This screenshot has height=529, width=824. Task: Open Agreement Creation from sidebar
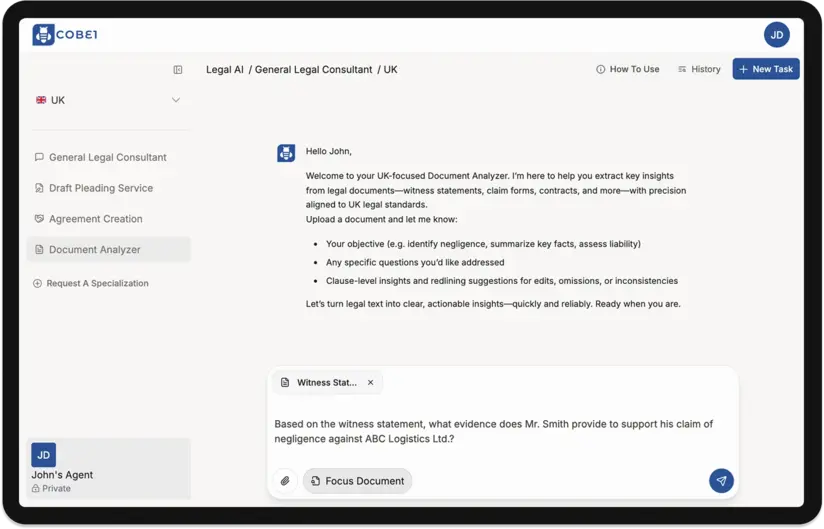[95, 219]
